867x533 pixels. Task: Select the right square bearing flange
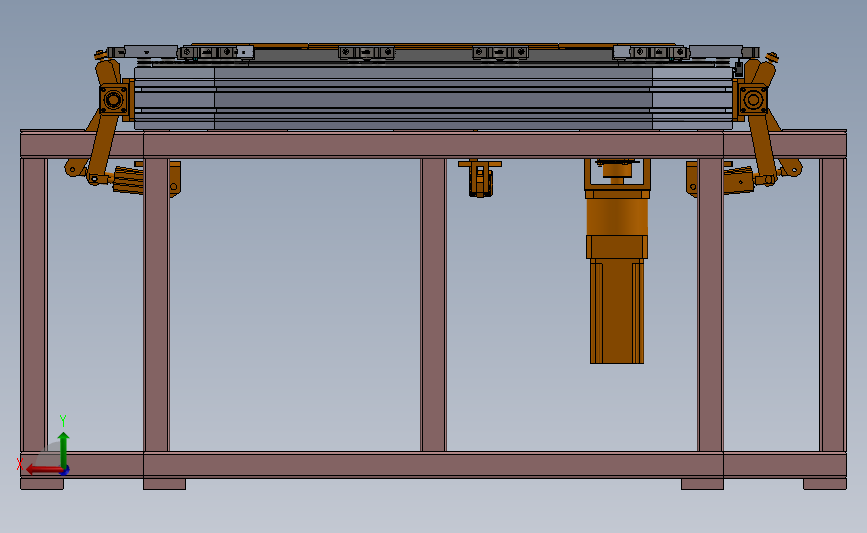tap(753, 100)
